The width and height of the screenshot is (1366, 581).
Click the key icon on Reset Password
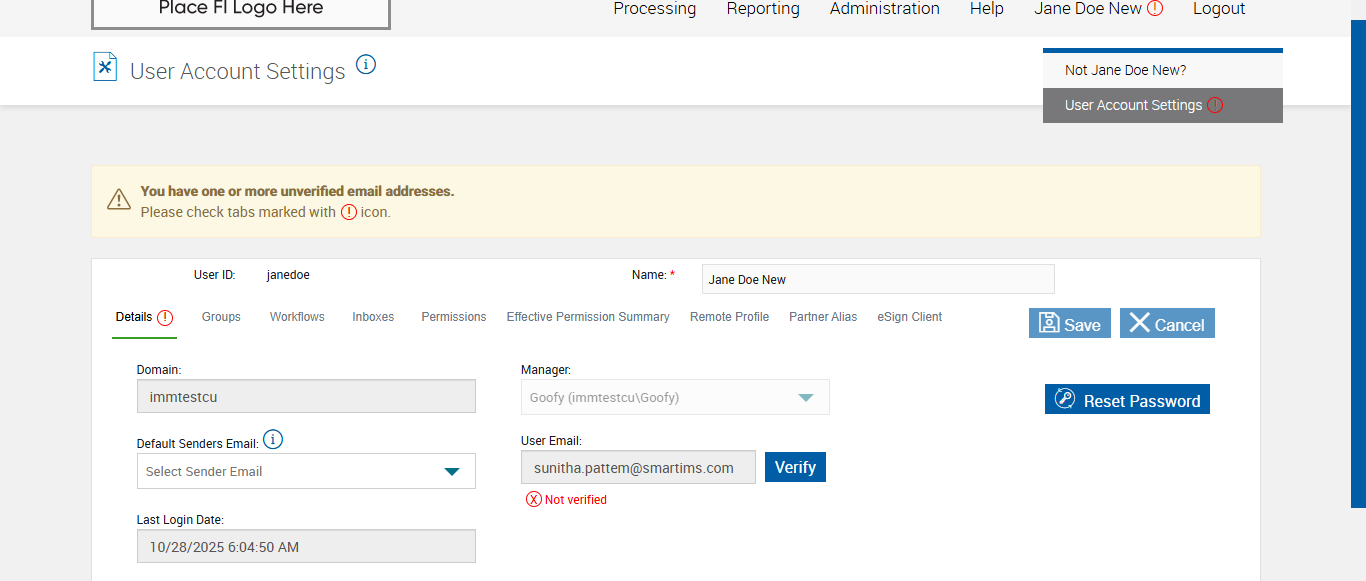click(x=1064, y=400)
